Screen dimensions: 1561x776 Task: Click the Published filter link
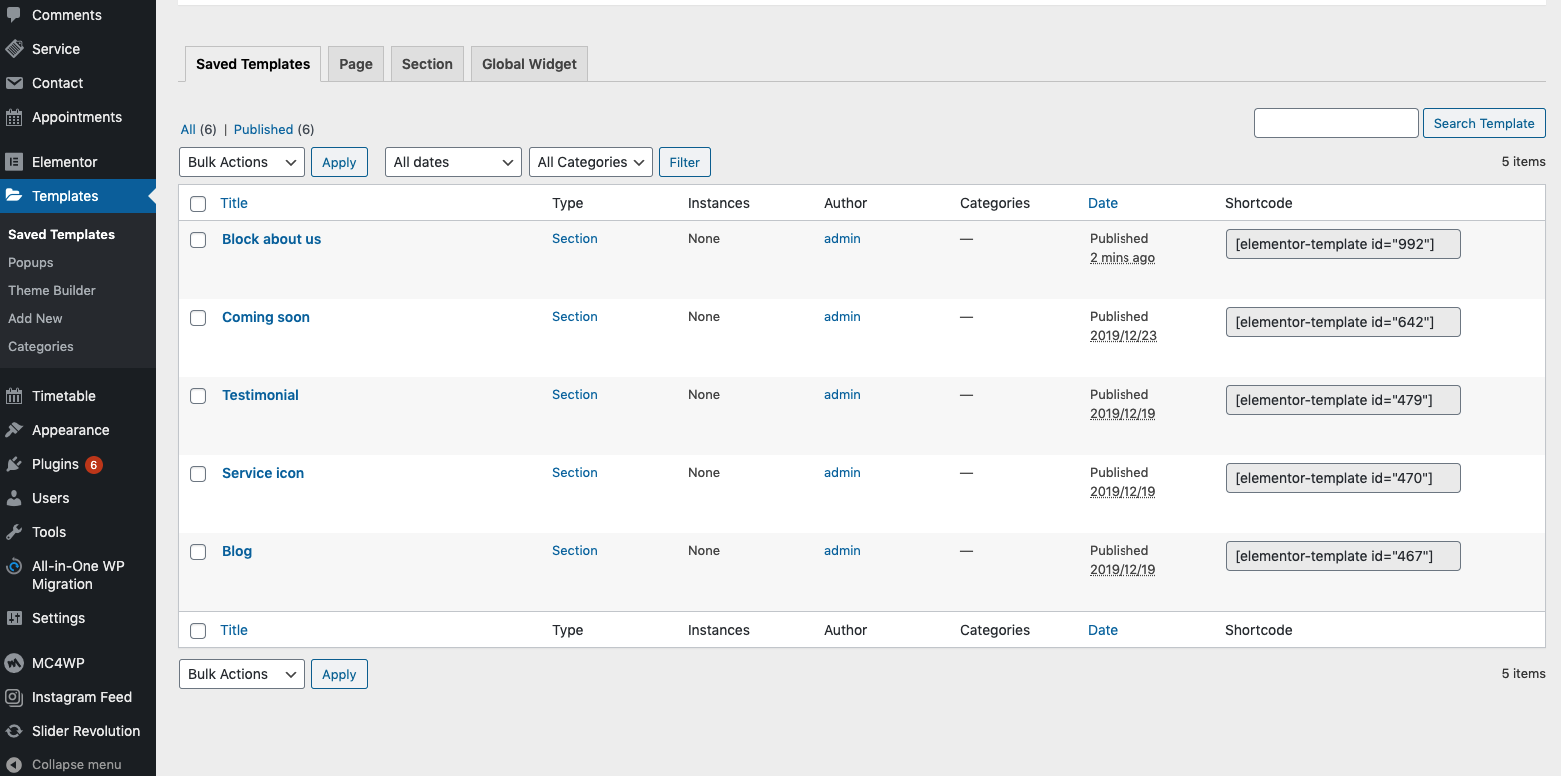(x=263, y=129)
